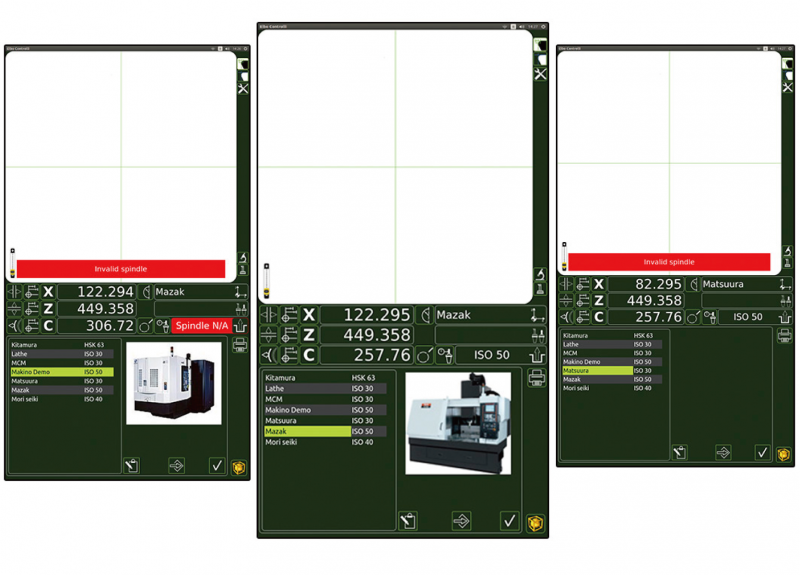800x575 pixels.
Task: Select highlighted Makino Demo row in left window
Action: [62, 372]
